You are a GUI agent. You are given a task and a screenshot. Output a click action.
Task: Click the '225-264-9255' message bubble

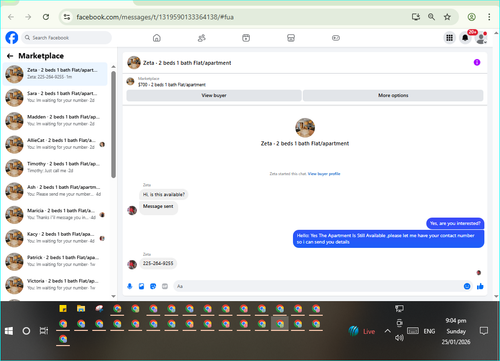(158, 263)
